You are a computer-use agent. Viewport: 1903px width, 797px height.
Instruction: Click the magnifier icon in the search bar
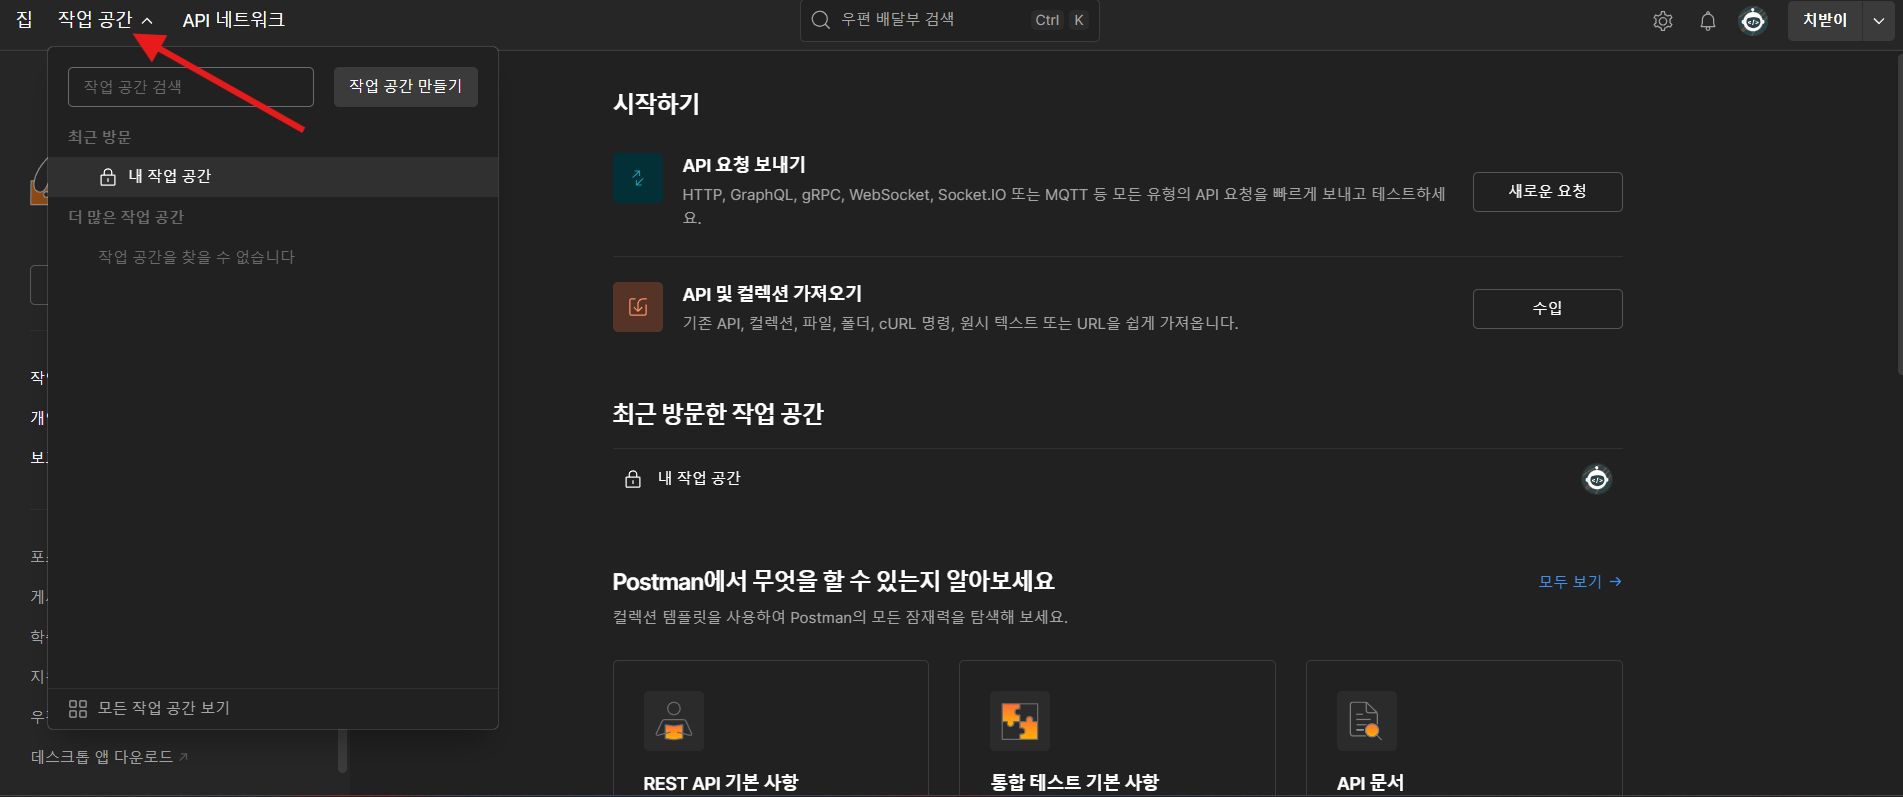[820, 20]
